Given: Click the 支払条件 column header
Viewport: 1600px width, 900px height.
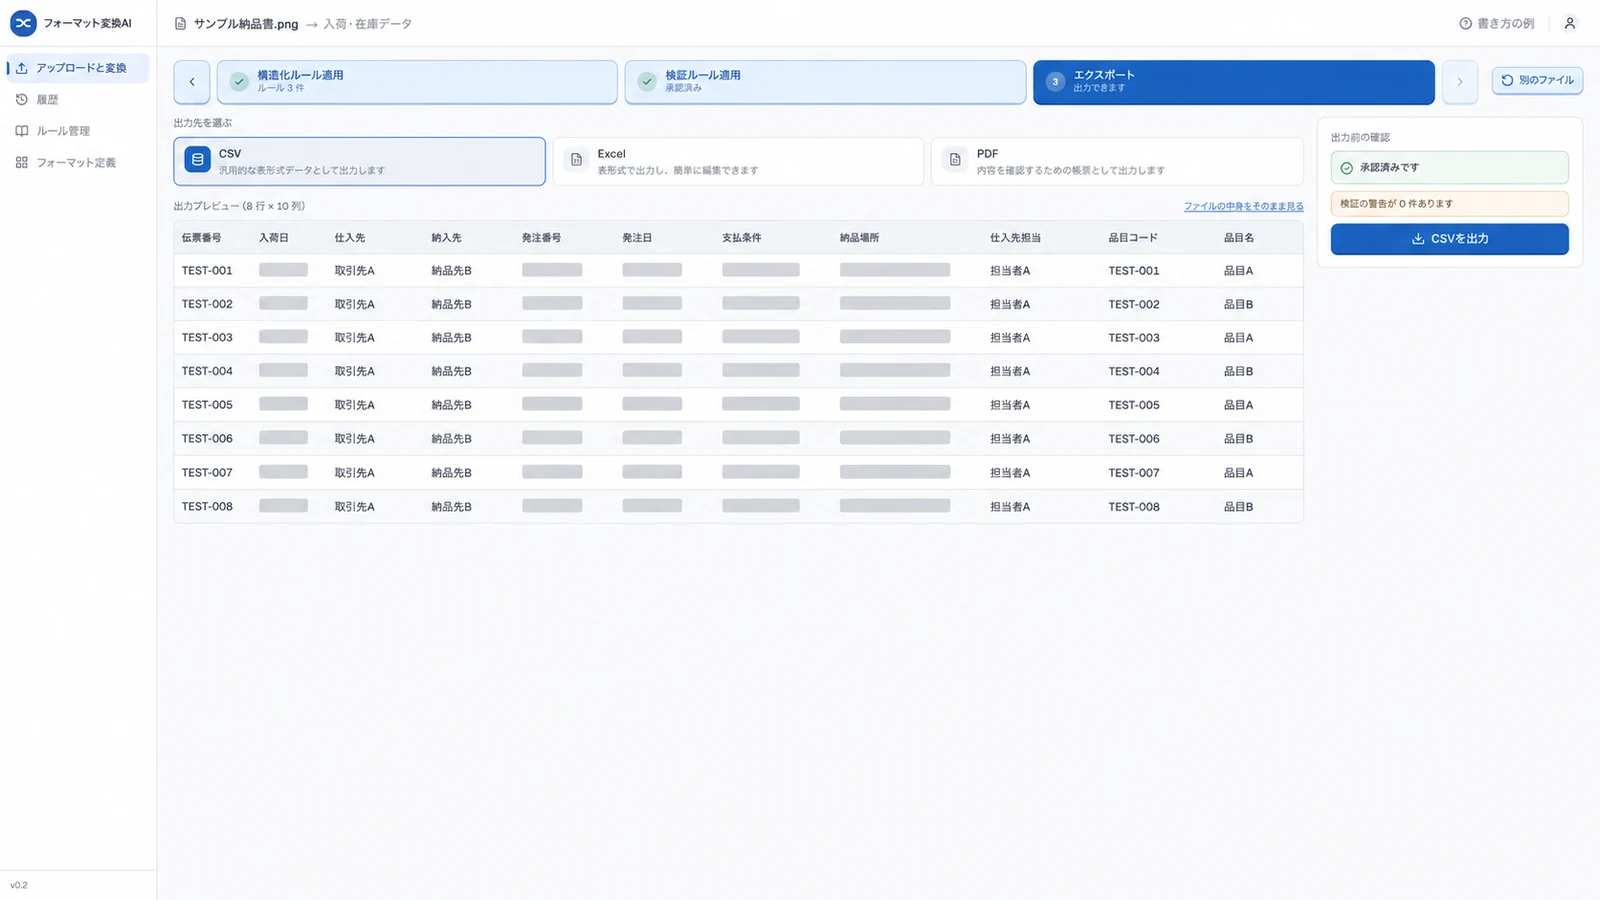Looking at the screenshot, I should click(x=741, y=238).
